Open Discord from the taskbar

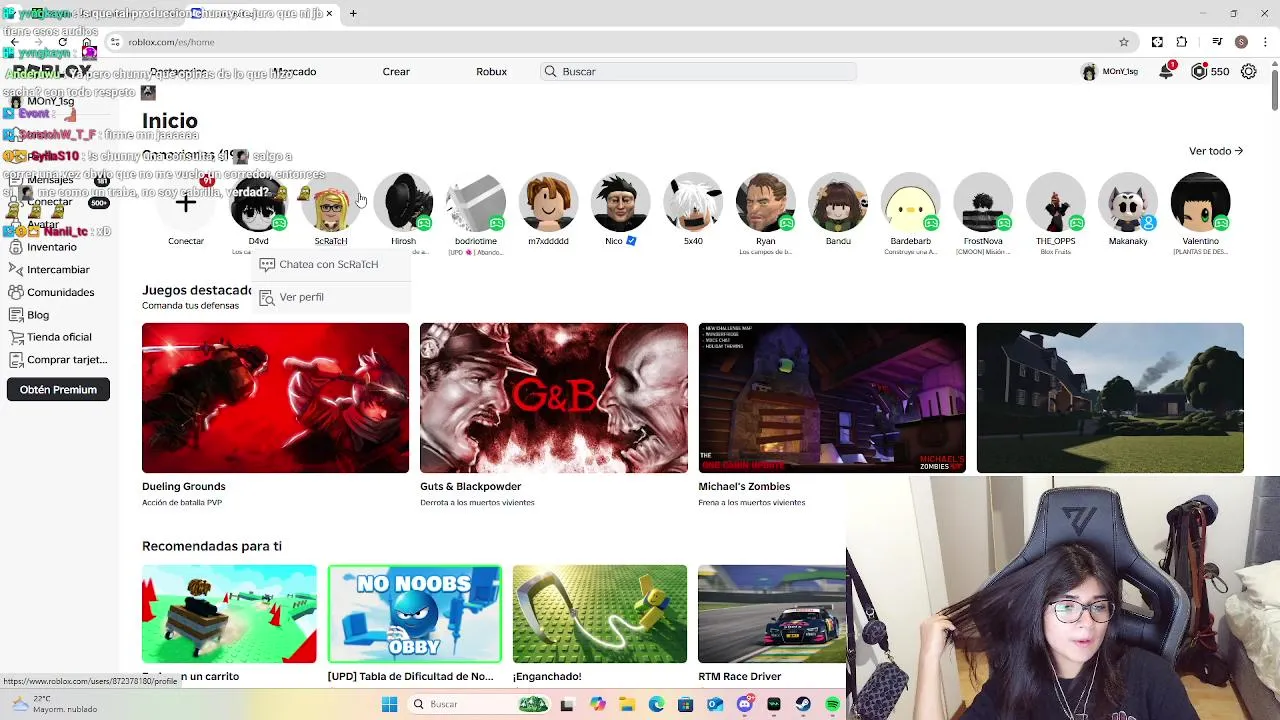[744, 704]
